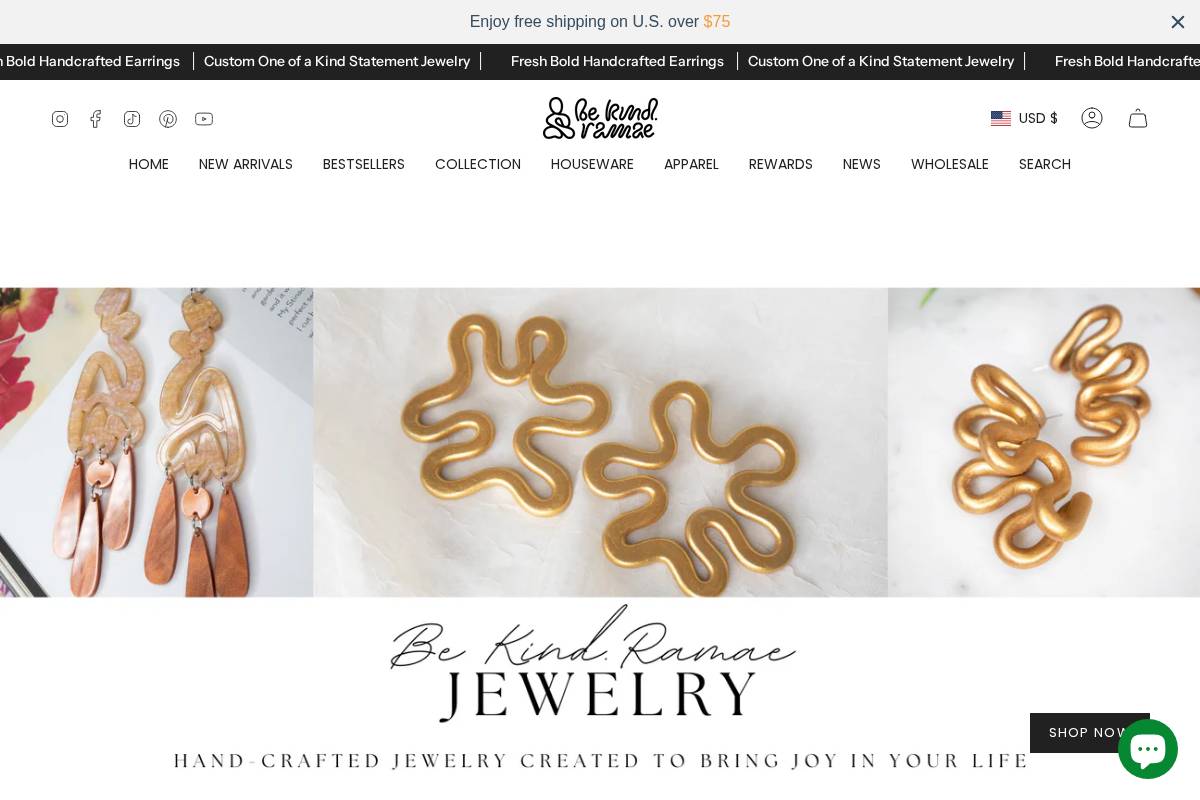This screenshot has width=1200, height=800.
Task: Open the Instagram social icon
Action: pyautogui.click(x=60, y=119)
